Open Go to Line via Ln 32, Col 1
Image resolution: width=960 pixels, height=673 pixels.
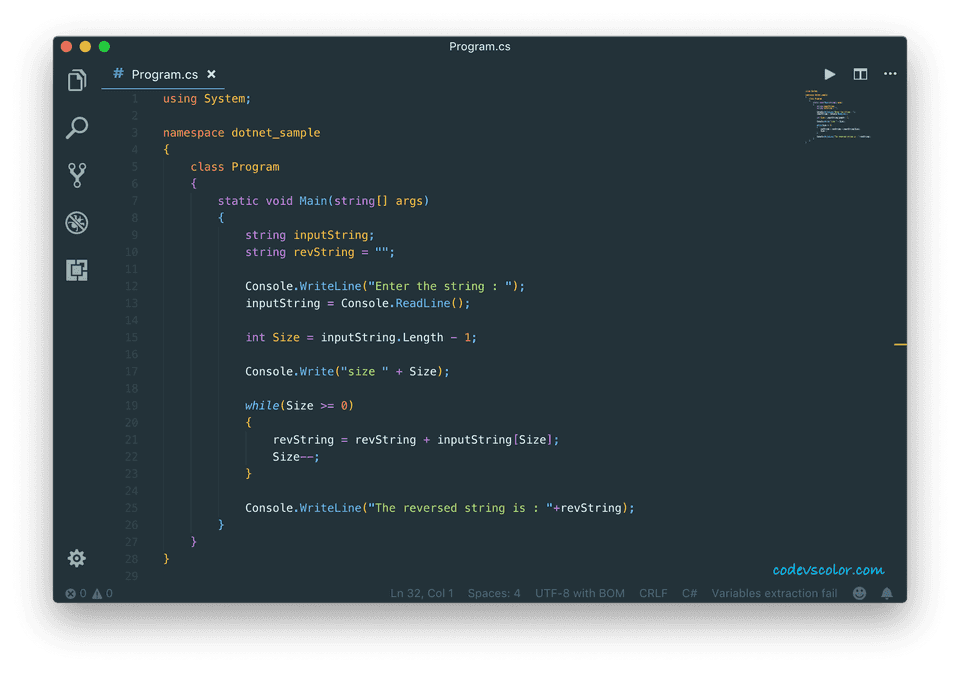click(422, 593)
